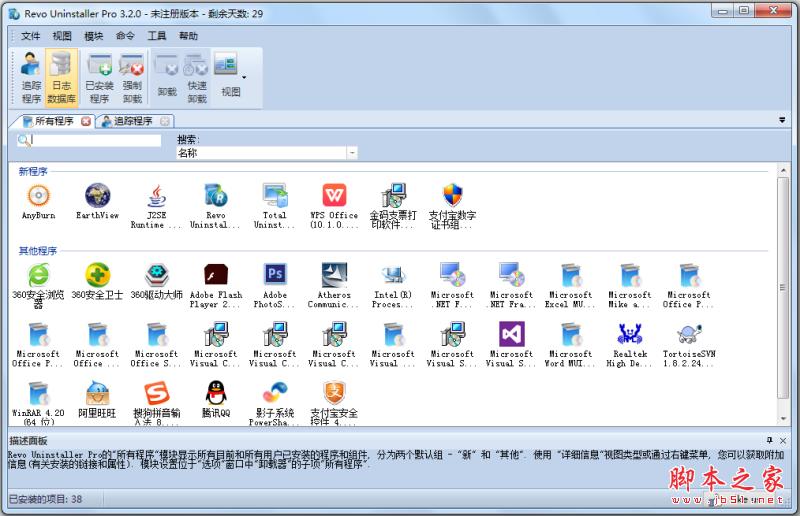Screen dimensions: 800x516
Task: Open the 命令 menu
Action: 125,36
